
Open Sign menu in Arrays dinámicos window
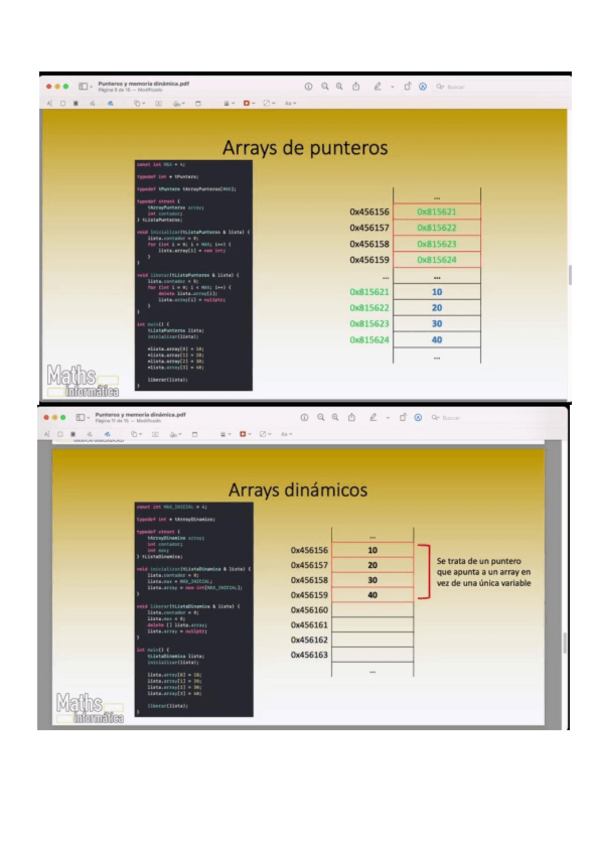tap(176, 434)
